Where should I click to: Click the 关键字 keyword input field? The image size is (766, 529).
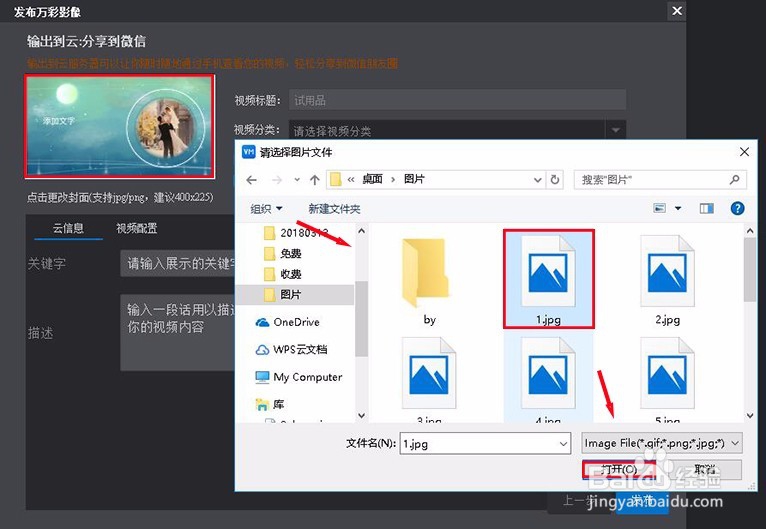(178, 263)
